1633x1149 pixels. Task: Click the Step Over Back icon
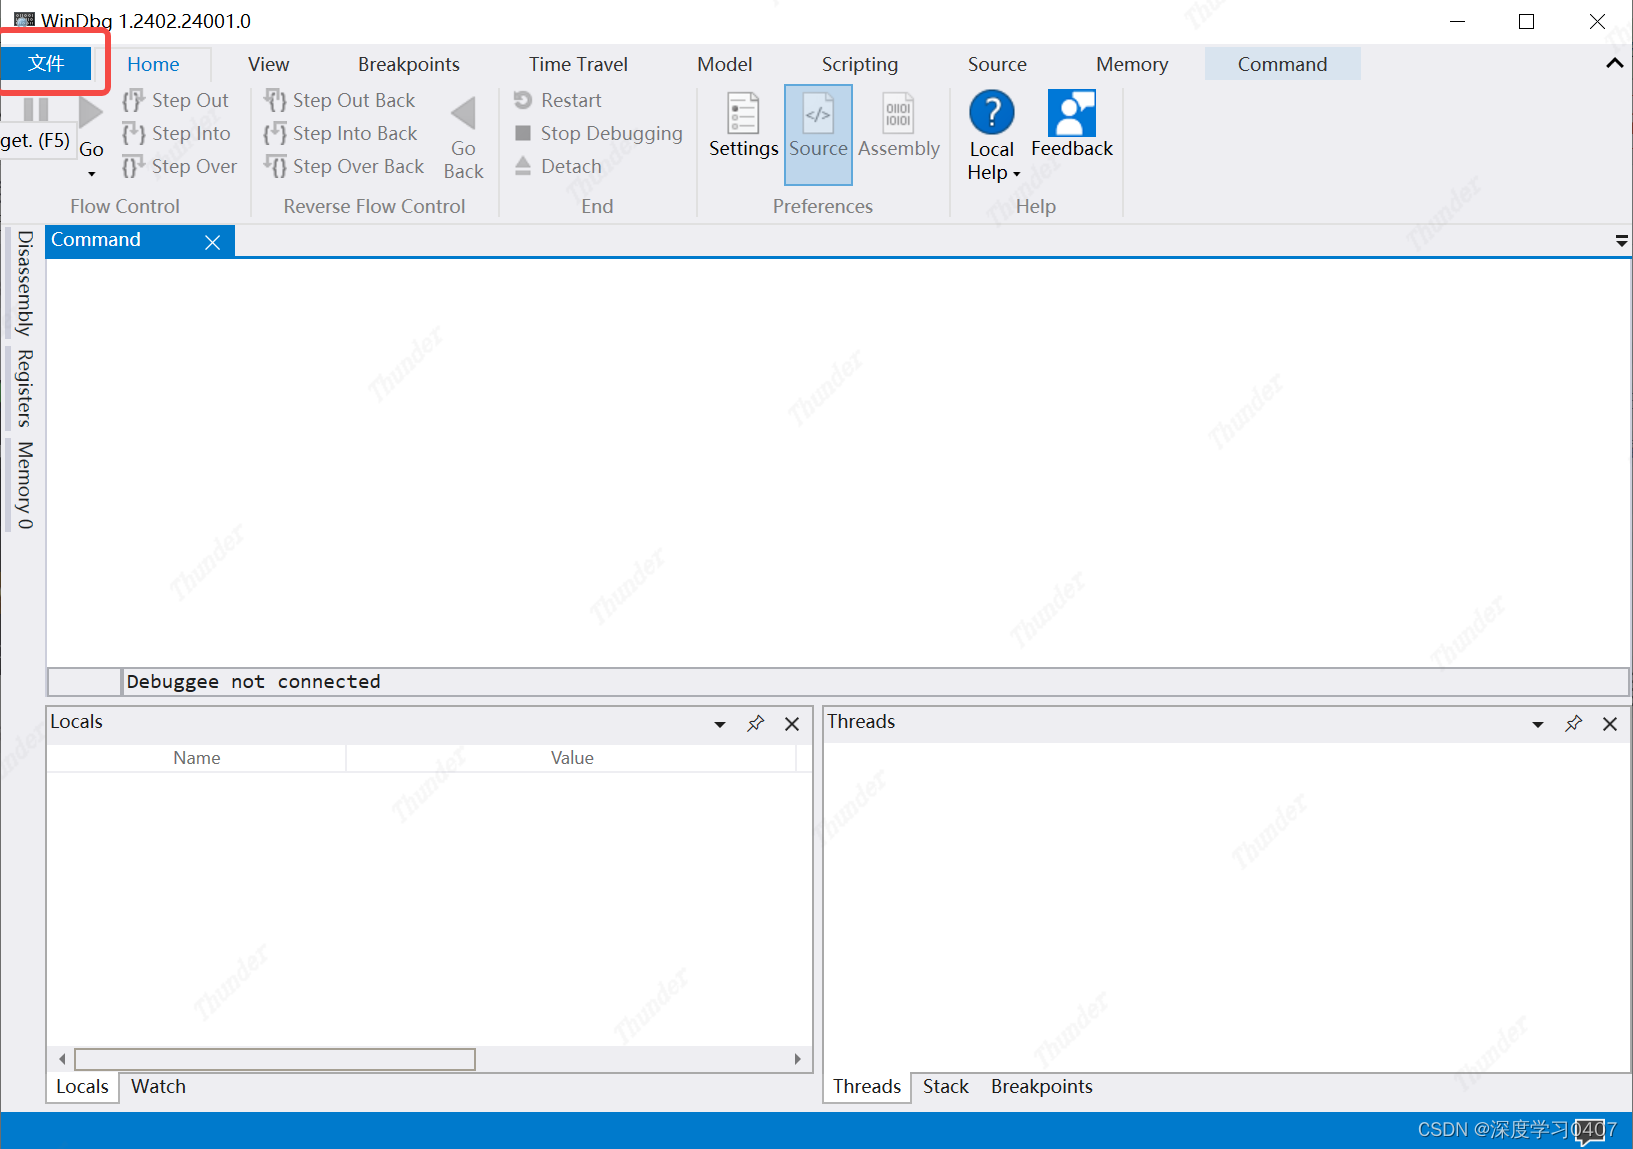click(x=275, y=166)
